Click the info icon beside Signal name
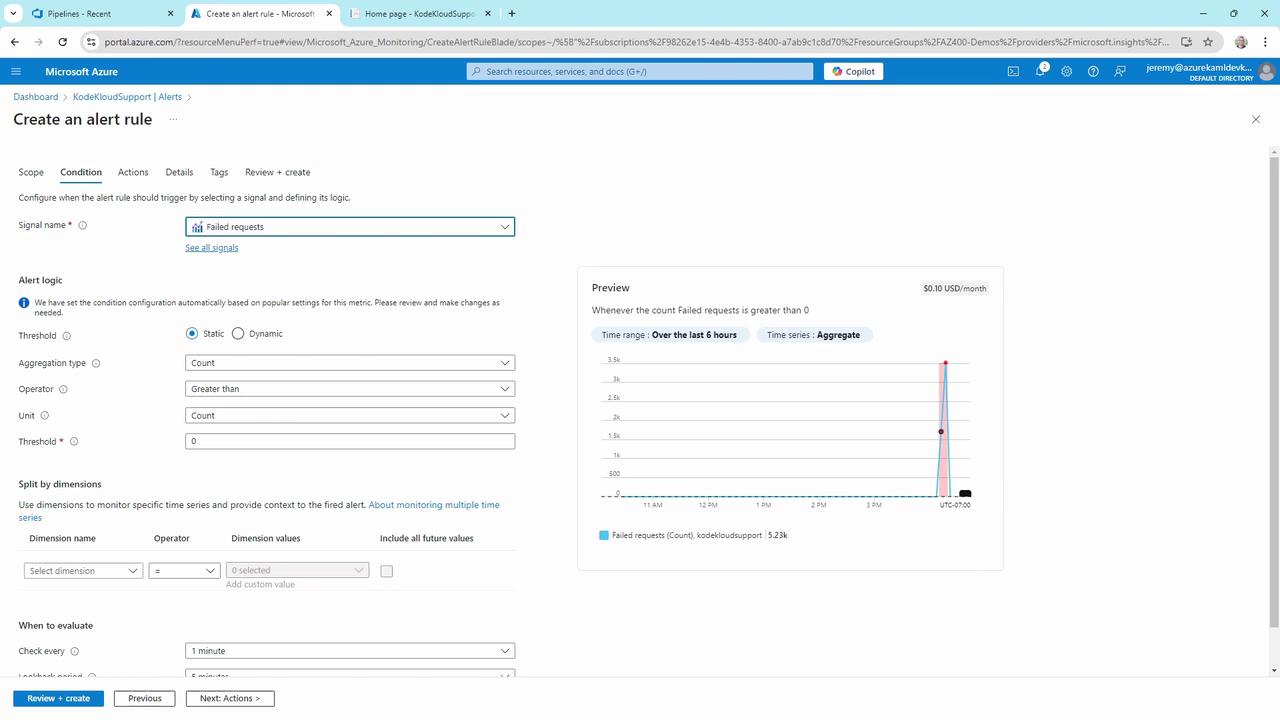The image size is (1280, 720). pyautogui.click(x=83, y=225)
